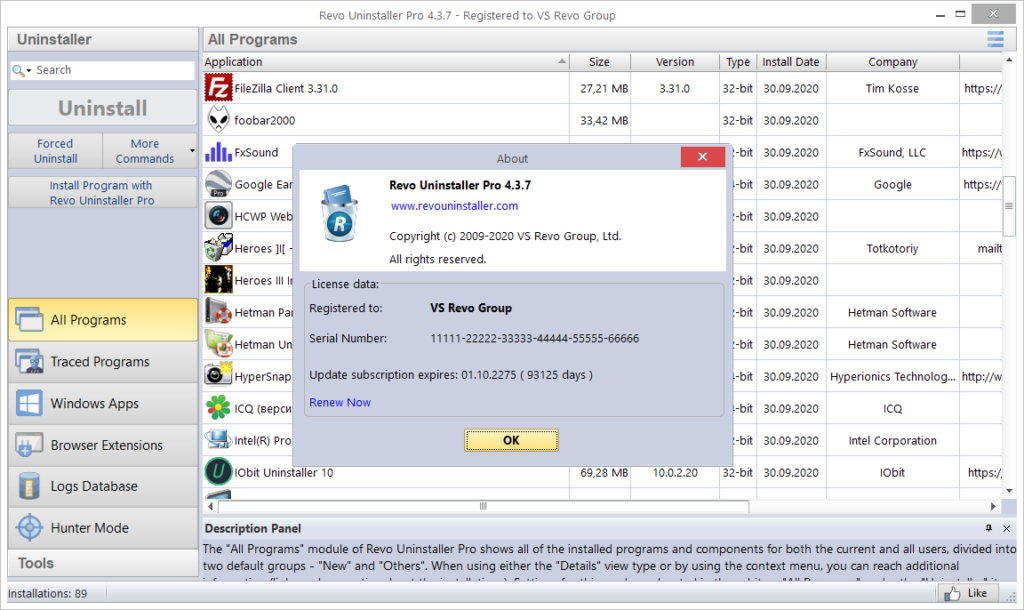Screen dimensions: 1024x610
Task: Click the Hunter Mode crosshair icon
Action: coord(29,528)
